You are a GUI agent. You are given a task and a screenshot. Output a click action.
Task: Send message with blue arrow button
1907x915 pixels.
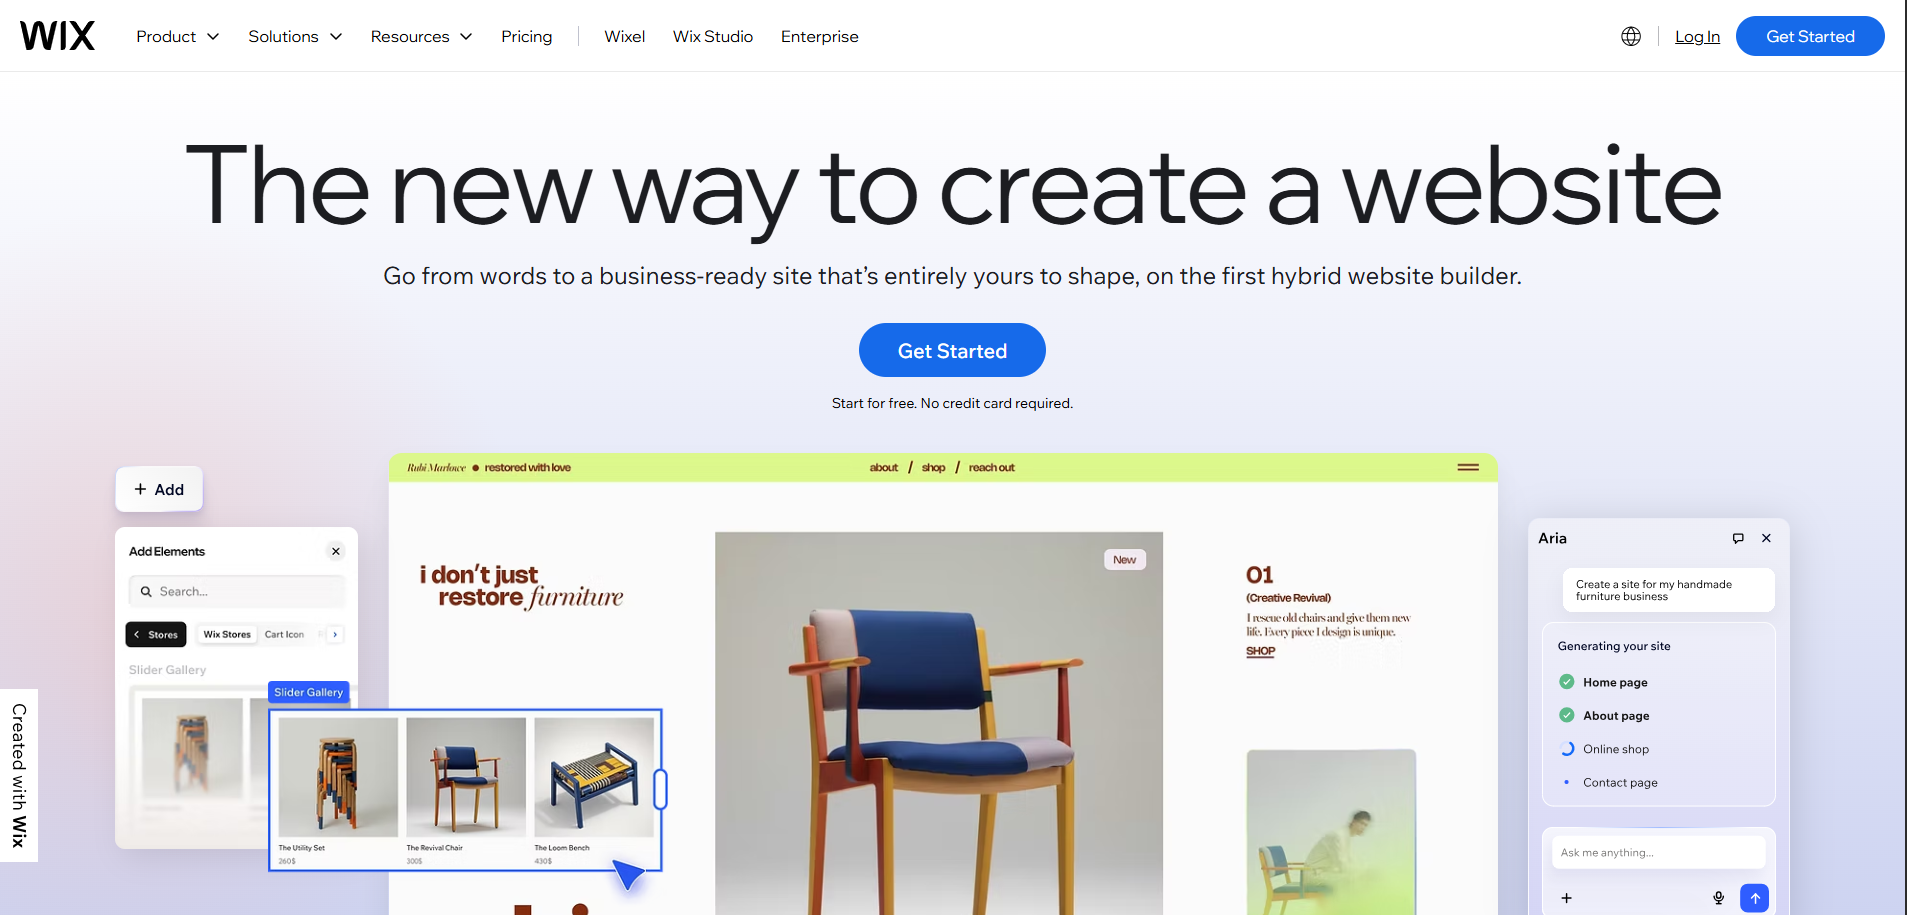(1754, 898)
